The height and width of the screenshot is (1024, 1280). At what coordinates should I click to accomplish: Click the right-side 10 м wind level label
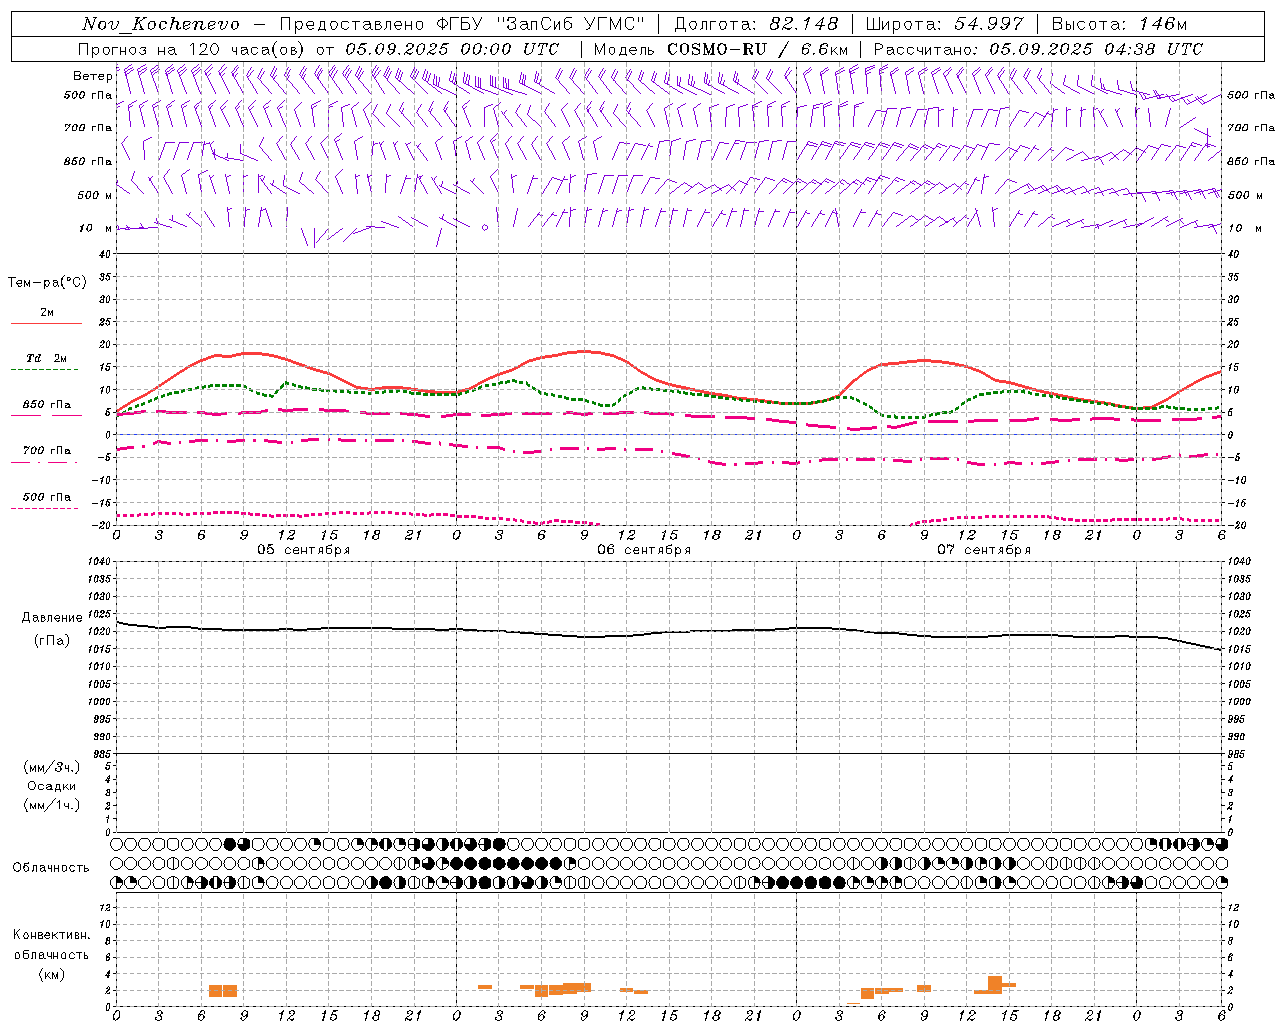[x=1244, y=228]
